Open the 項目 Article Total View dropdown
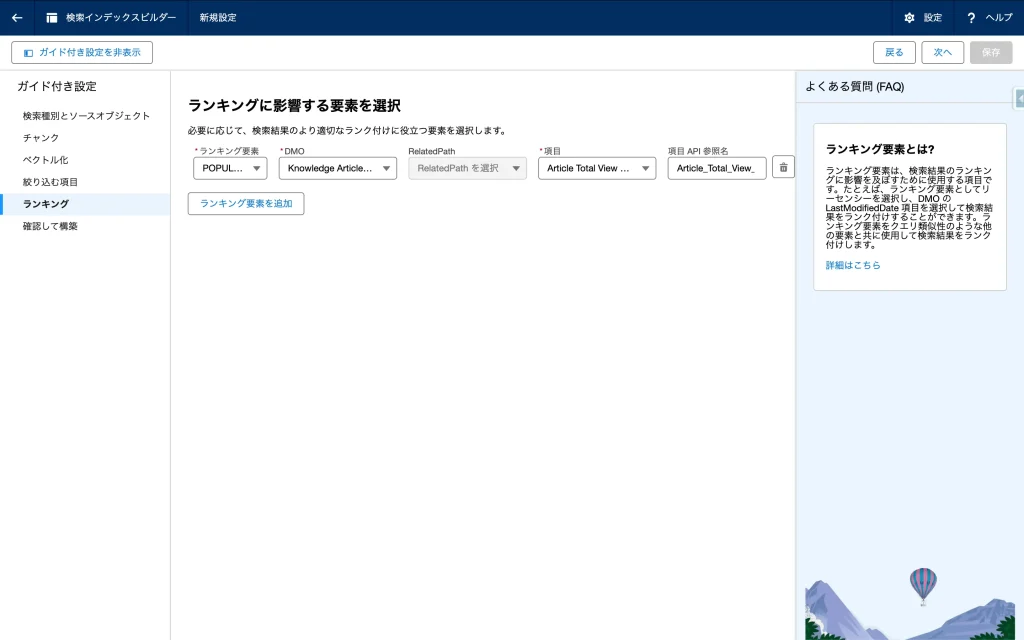This screenshot has width=1024, height=640. coord(596,168)
